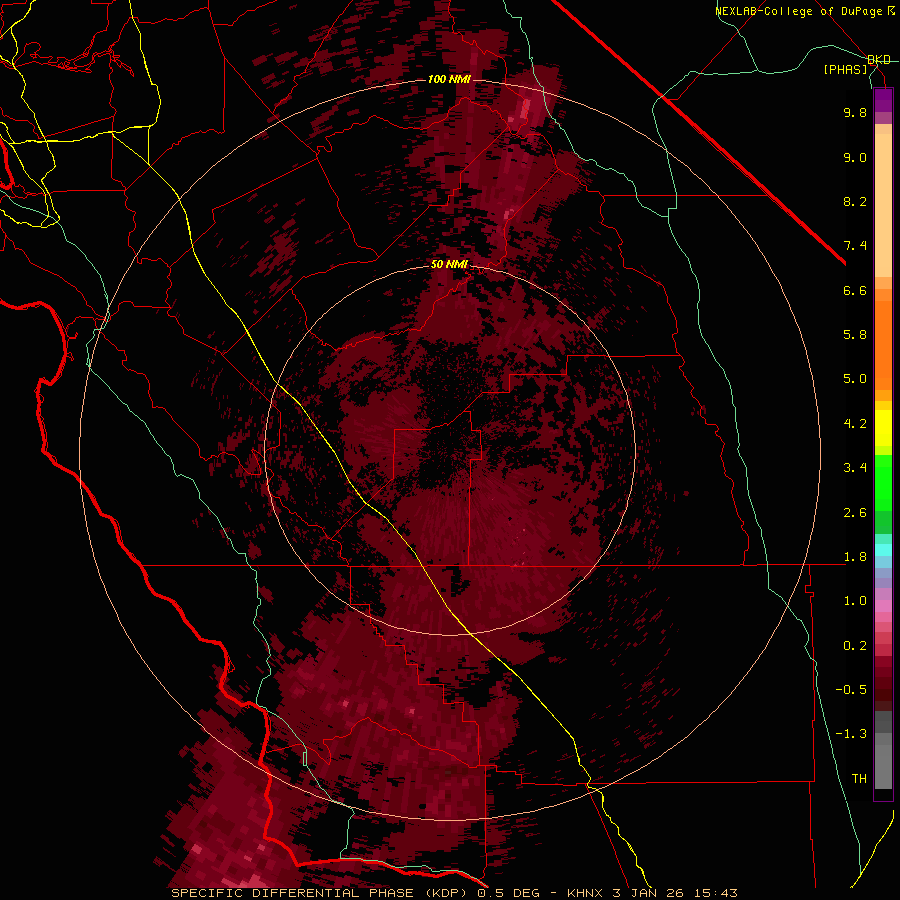
Task: Select the 7.4 scale value
Action: tap(855, 246)
